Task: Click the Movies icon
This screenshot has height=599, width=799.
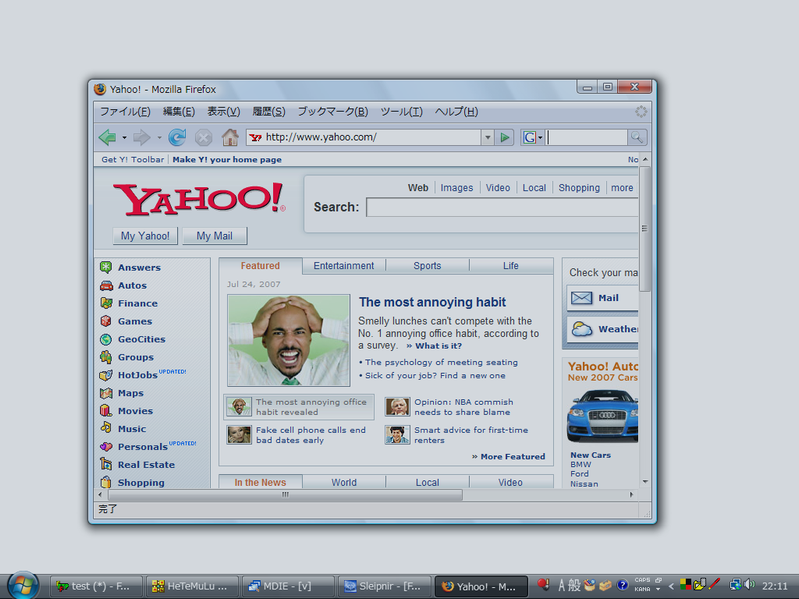Action: click(106, 411)
